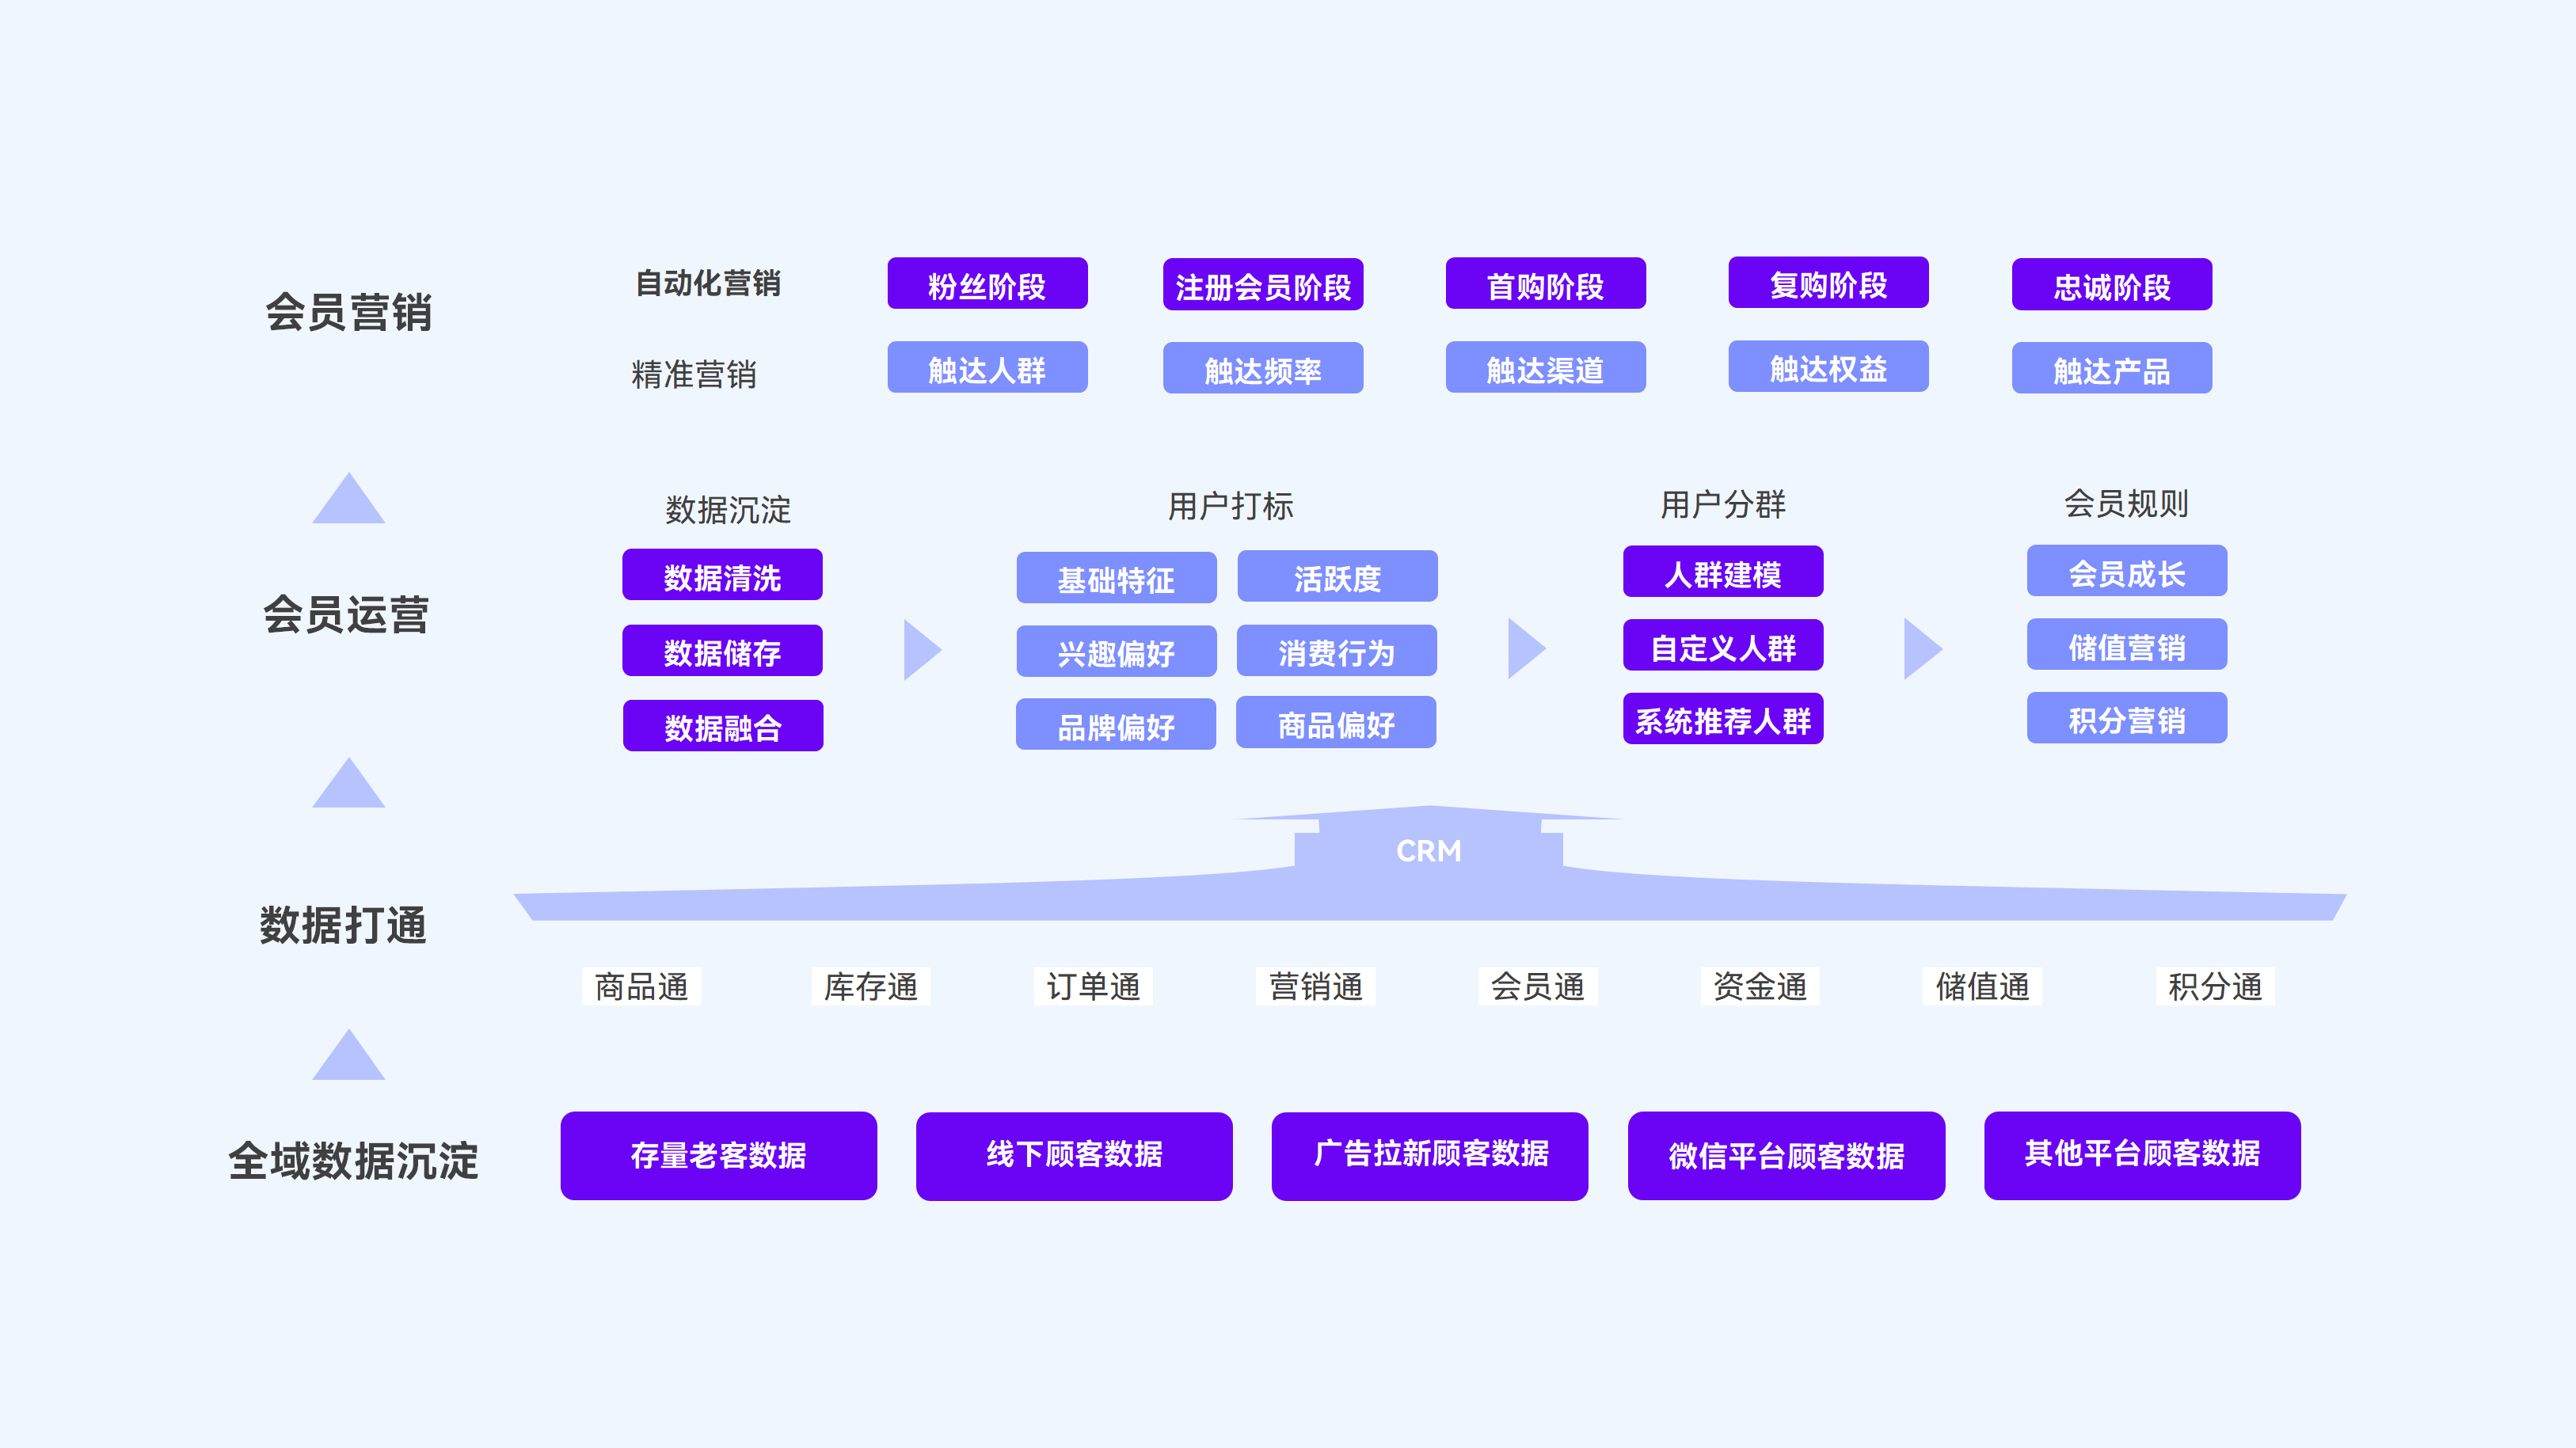Click the CRM label

pyautogui.click(x=1428, y=851)
